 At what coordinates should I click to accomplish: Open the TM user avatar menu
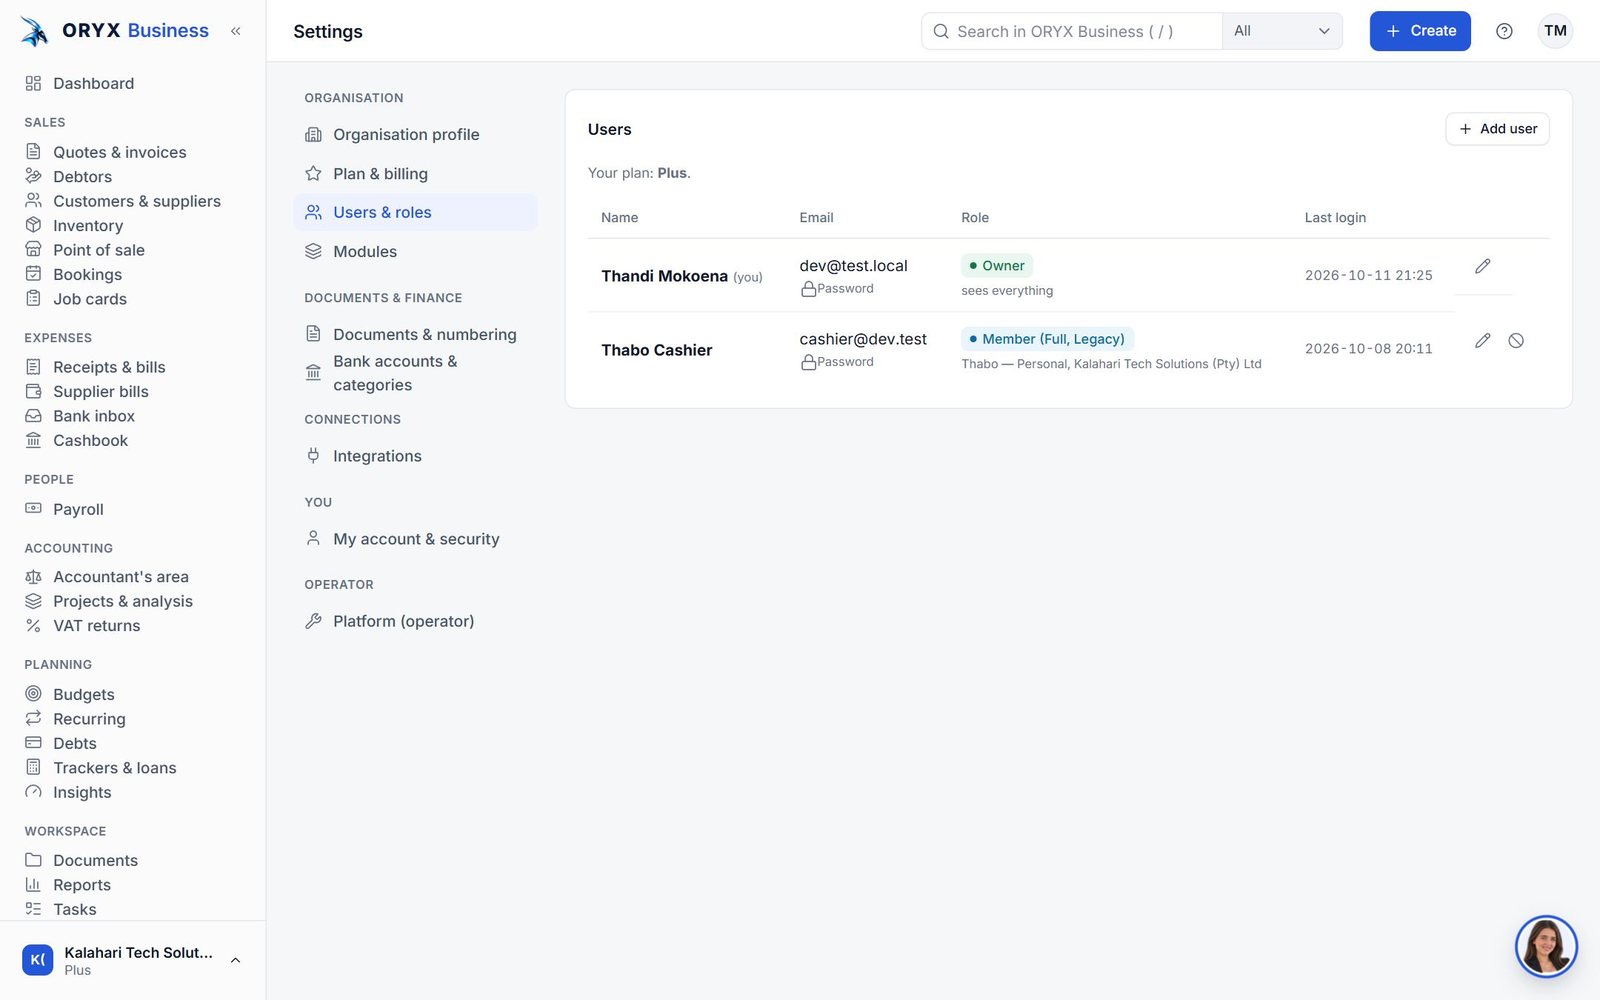[x=1555, y=31]
